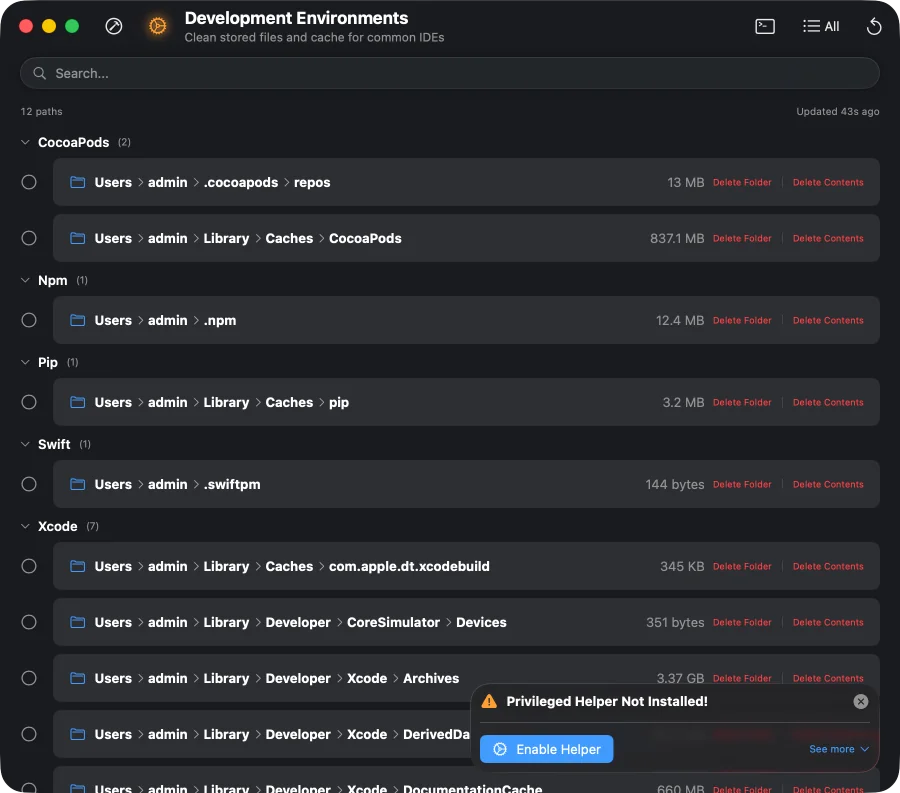This screenshot has width=900, height=793.
Task: Delete Folder for .npm
Action: tap(742, 320)
